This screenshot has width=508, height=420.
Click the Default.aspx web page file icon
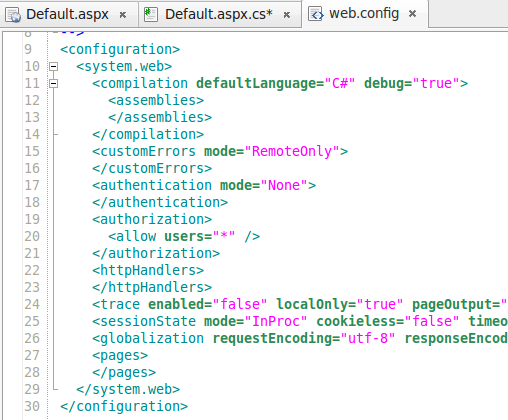13,15
